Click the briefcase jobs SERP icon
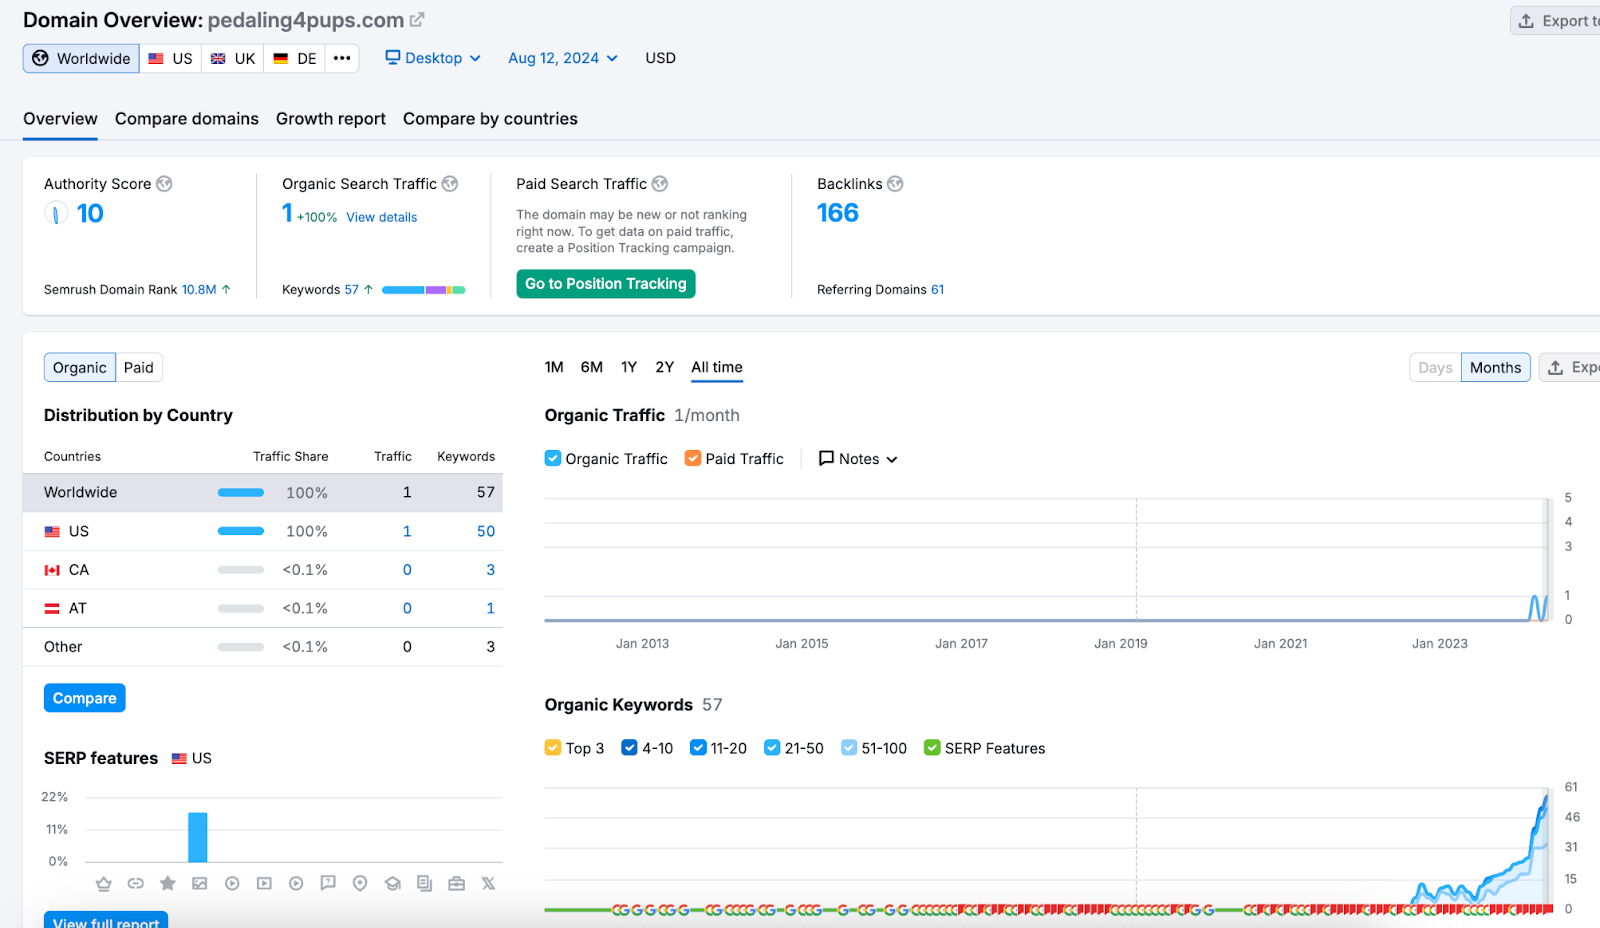 456,883
